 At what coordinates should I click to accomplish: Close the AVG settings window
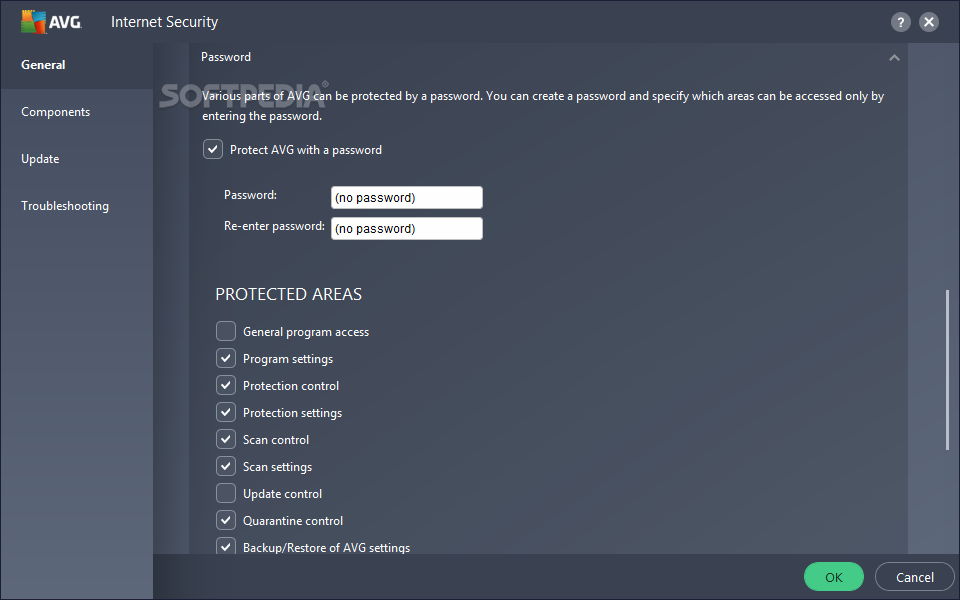click(x=929, y=23)
